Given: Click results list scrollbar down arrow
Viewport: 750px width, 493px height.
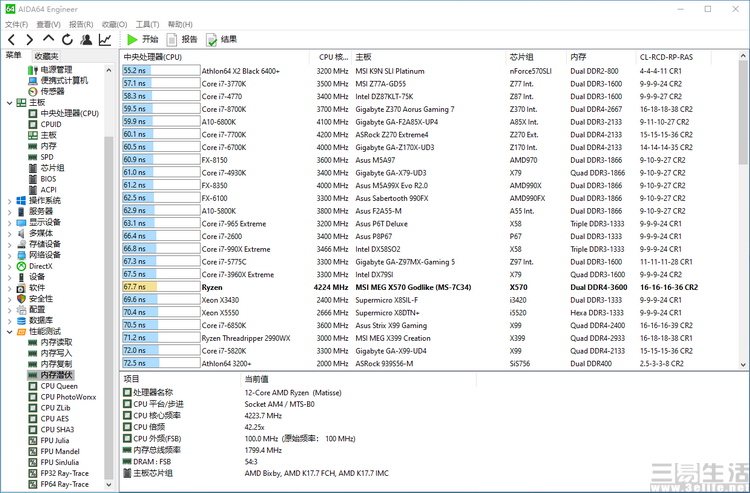Looking at the screenshot, I should click(743, 364).
